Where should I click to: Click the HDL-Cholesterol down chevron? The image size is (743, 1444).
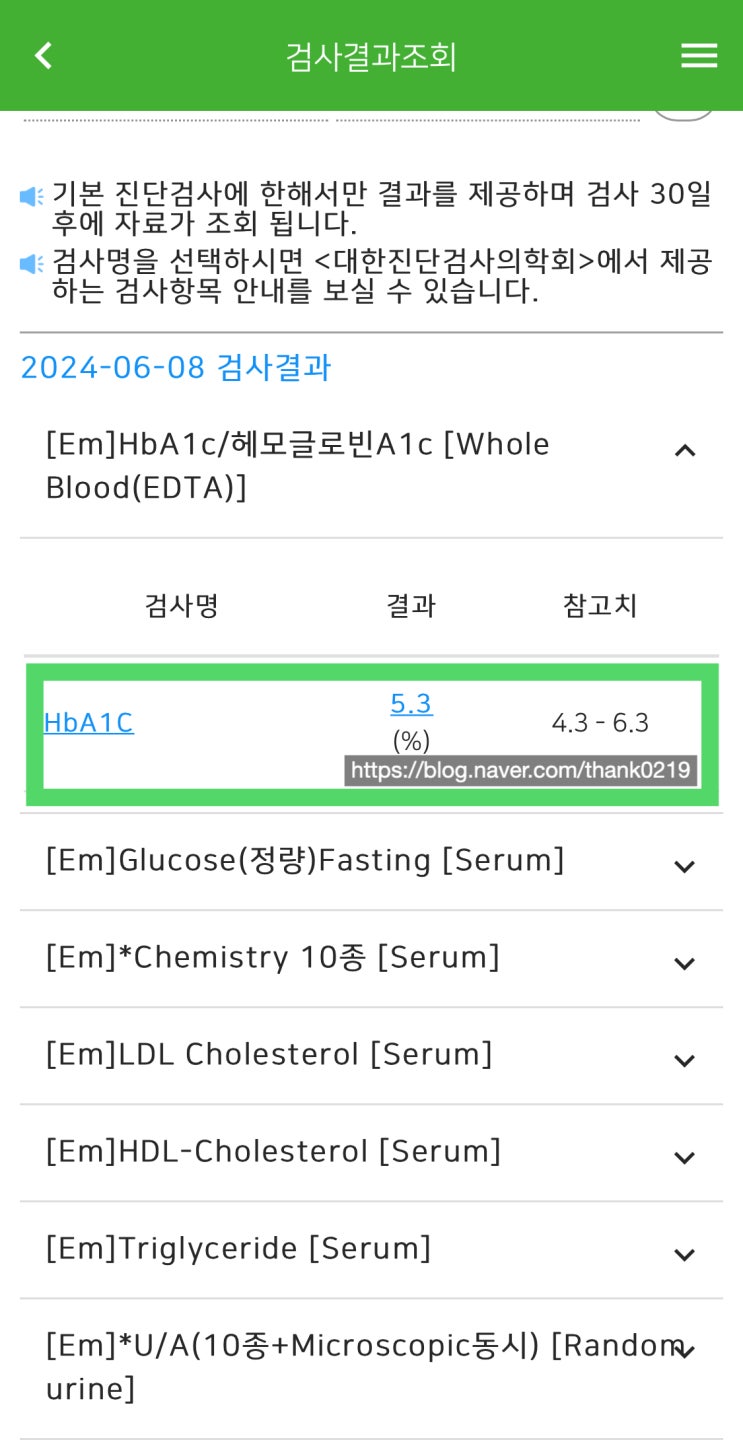click(685, 1158)
